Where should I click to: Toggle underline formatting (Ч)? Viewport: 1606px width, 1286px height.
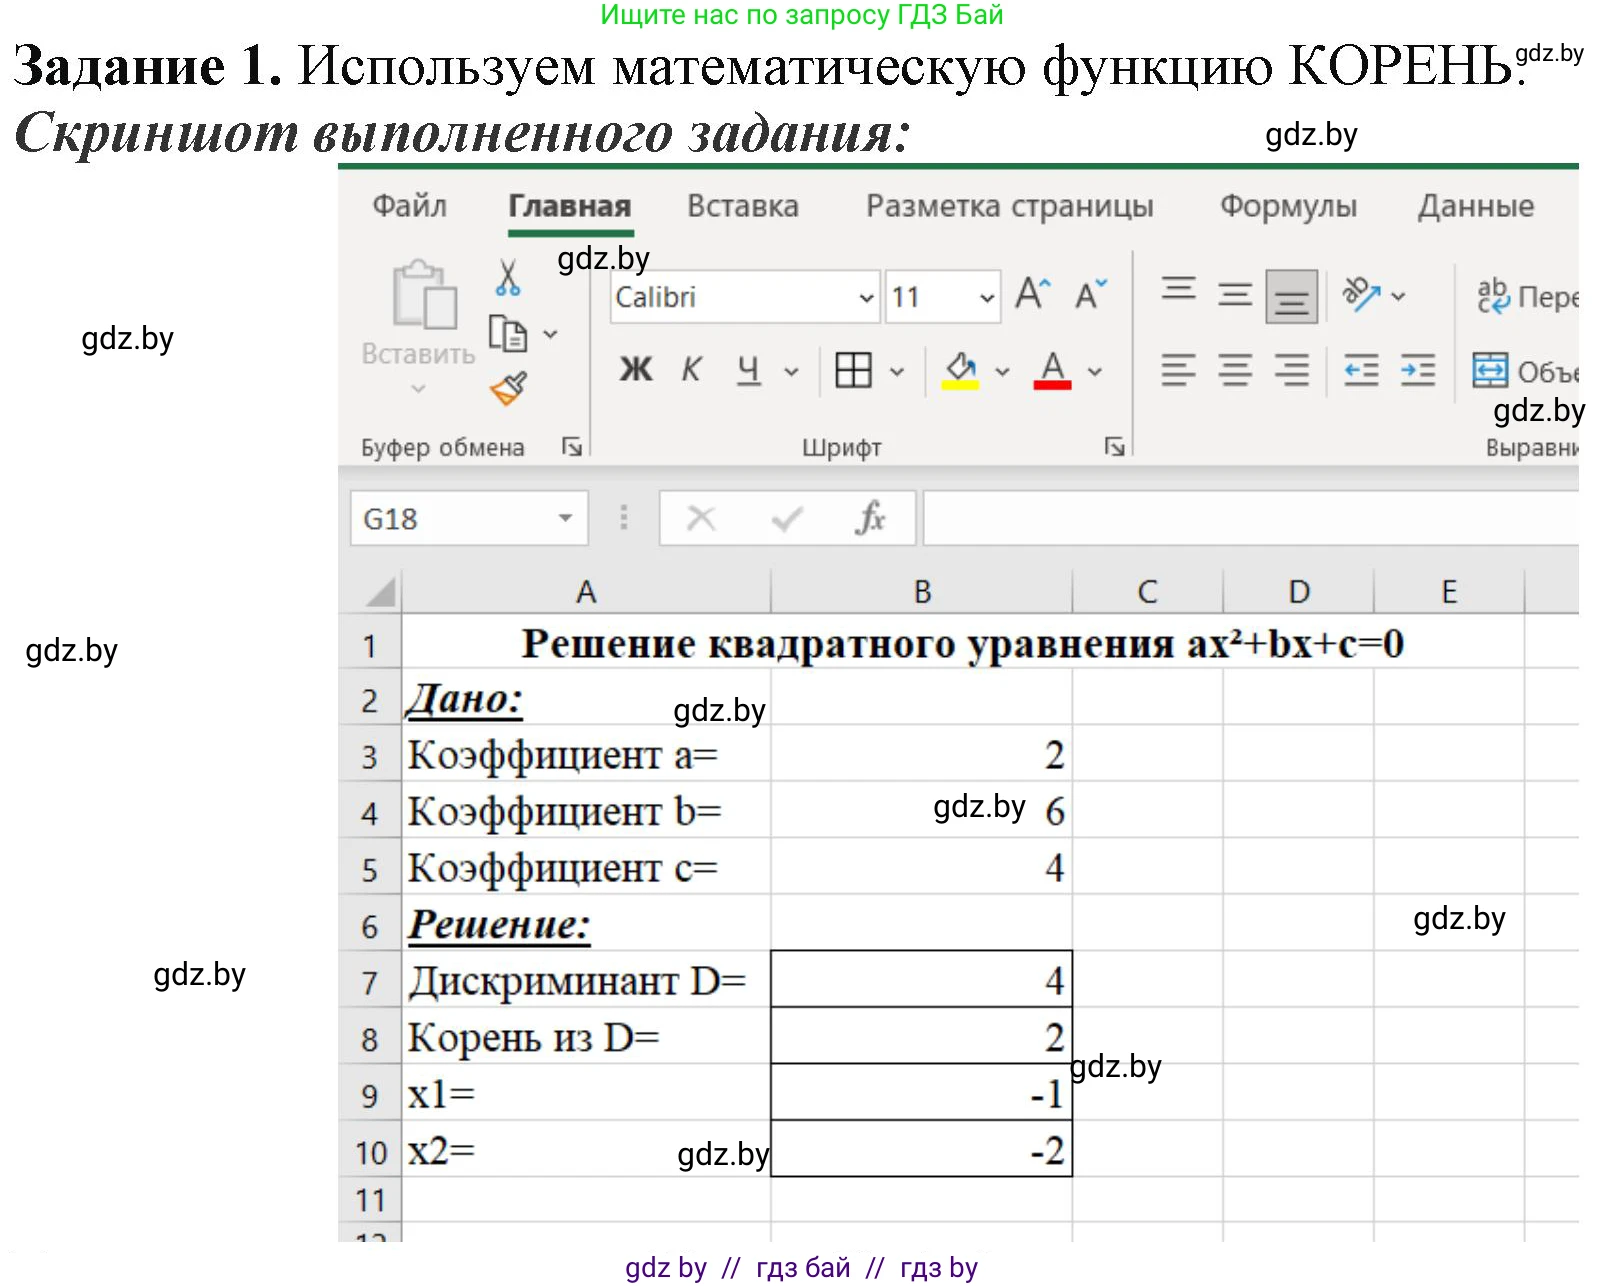click(x=748, y=370)
